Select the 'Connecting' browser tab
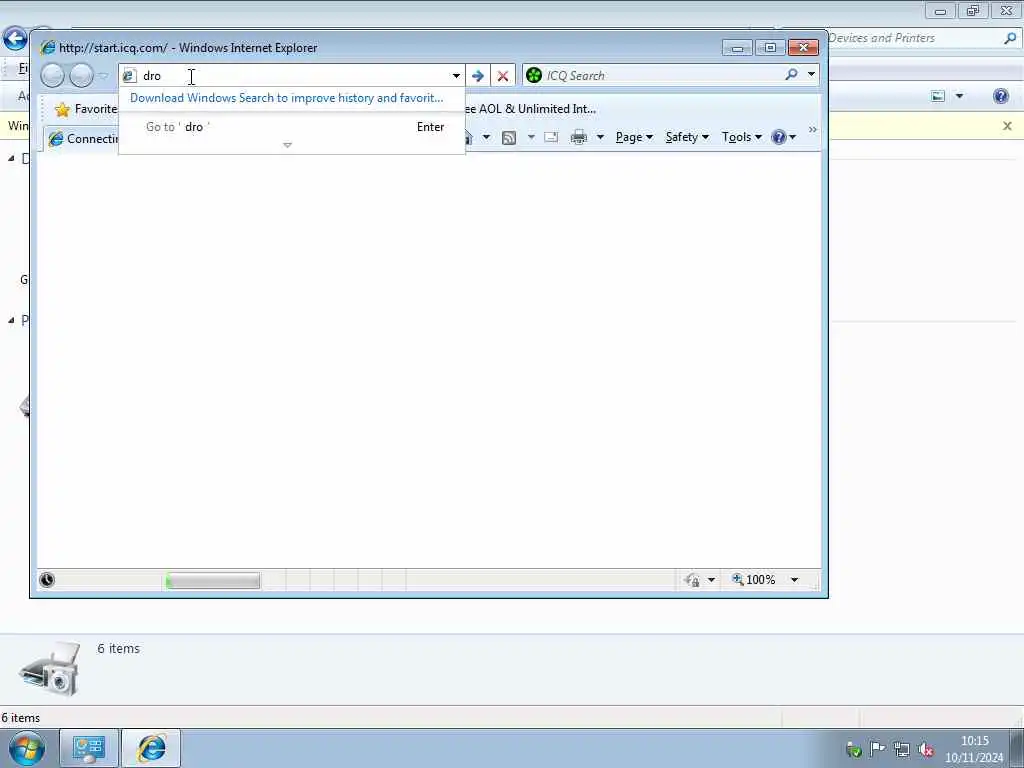This screenshot has height=768, width=1024. click(x=83, y=138)
